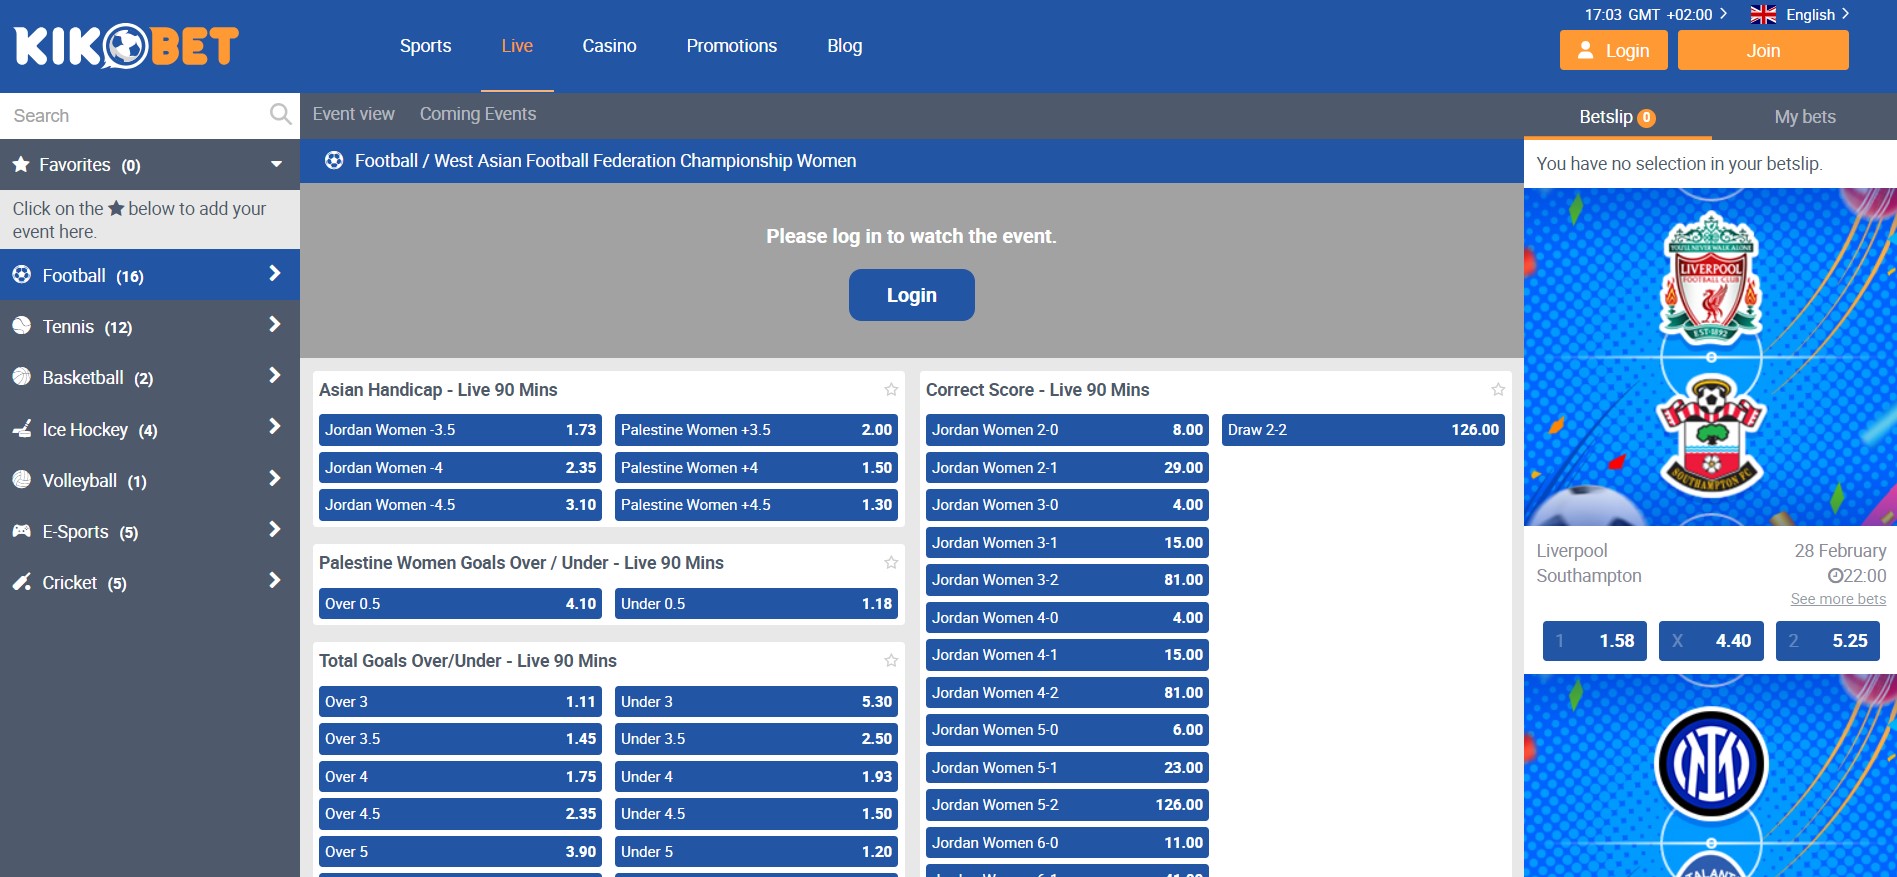This screenshot has width=1897, height=877.
Task: Click the search magnifier icon
Action: (281, 115)
